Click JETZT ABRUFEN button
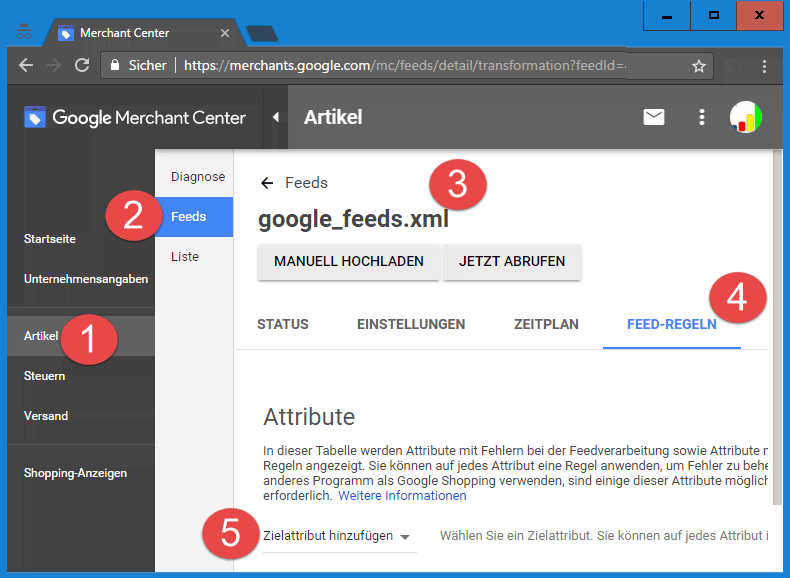The width and height of the screenshot is (790, 578). coord(512,262)
